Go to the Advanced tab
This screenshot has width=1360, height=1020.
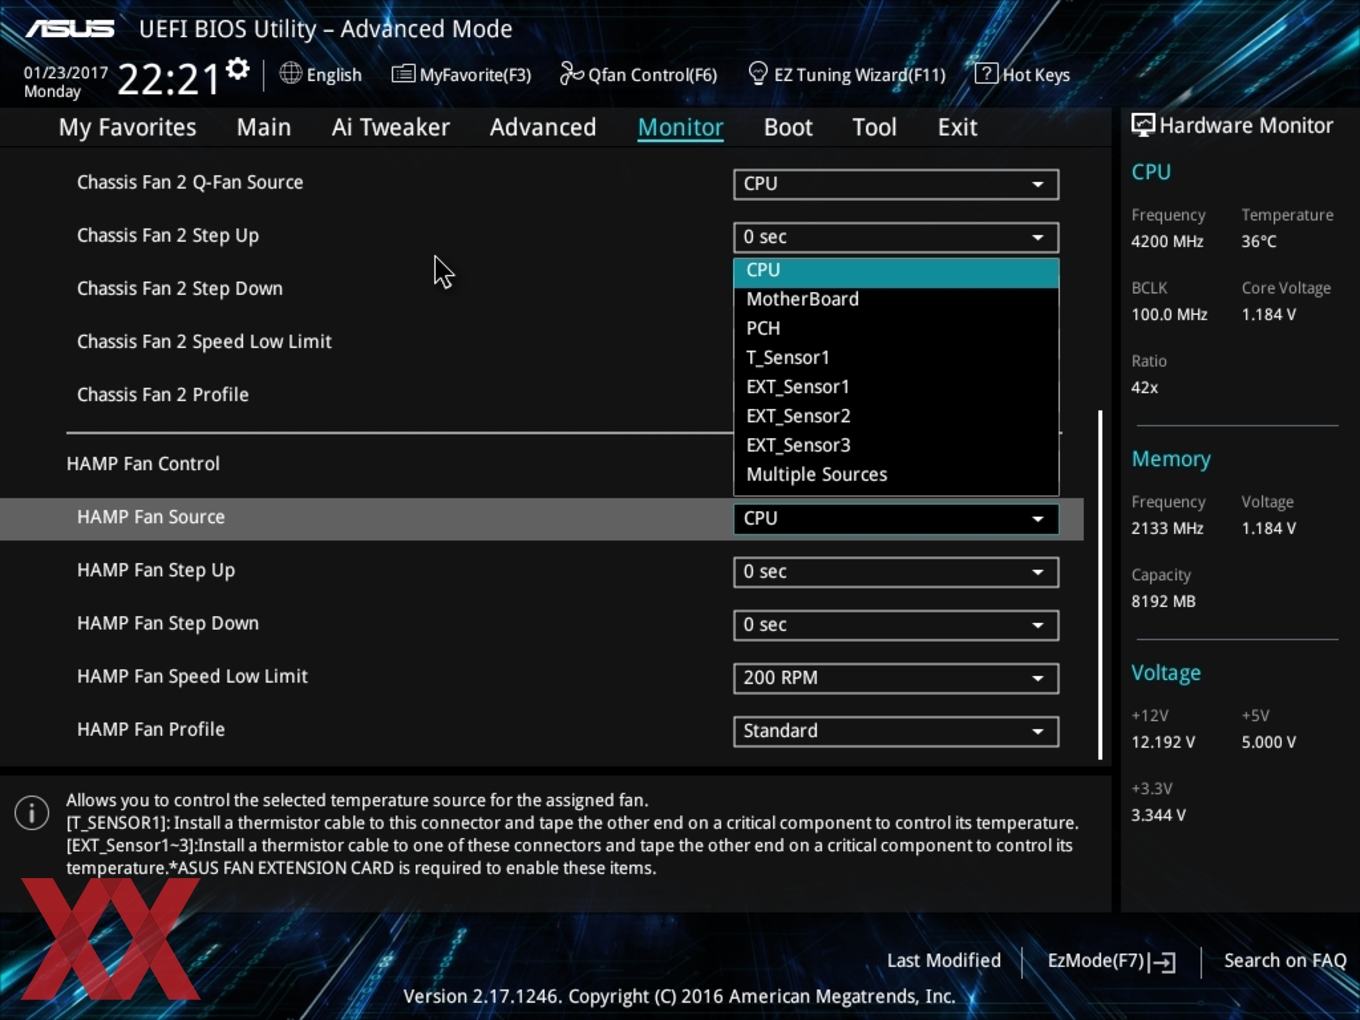coord(543,127)
